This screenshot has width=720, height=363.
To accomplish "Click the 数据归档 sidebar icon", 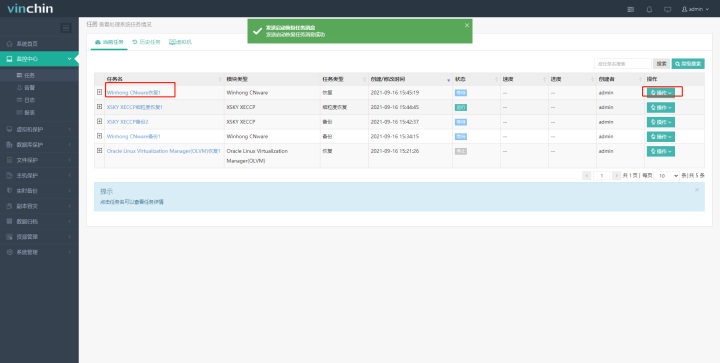I will tap(10, 221).
